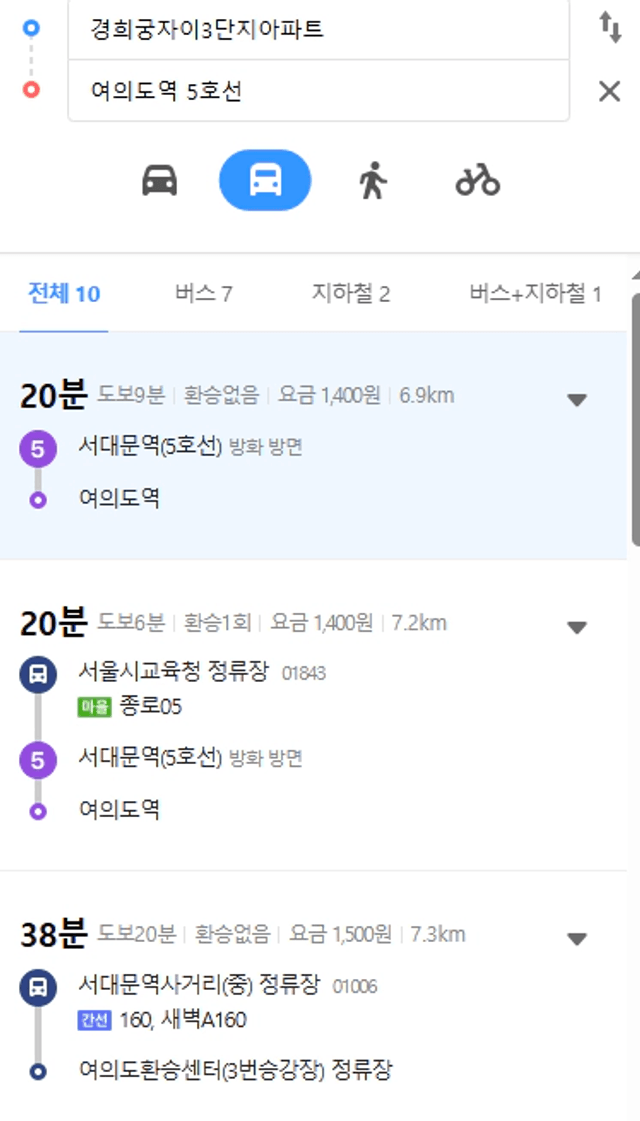Open the 지하철 2 tab
Viewport: 640px width, 1121px height.
[x=350, y=294]
